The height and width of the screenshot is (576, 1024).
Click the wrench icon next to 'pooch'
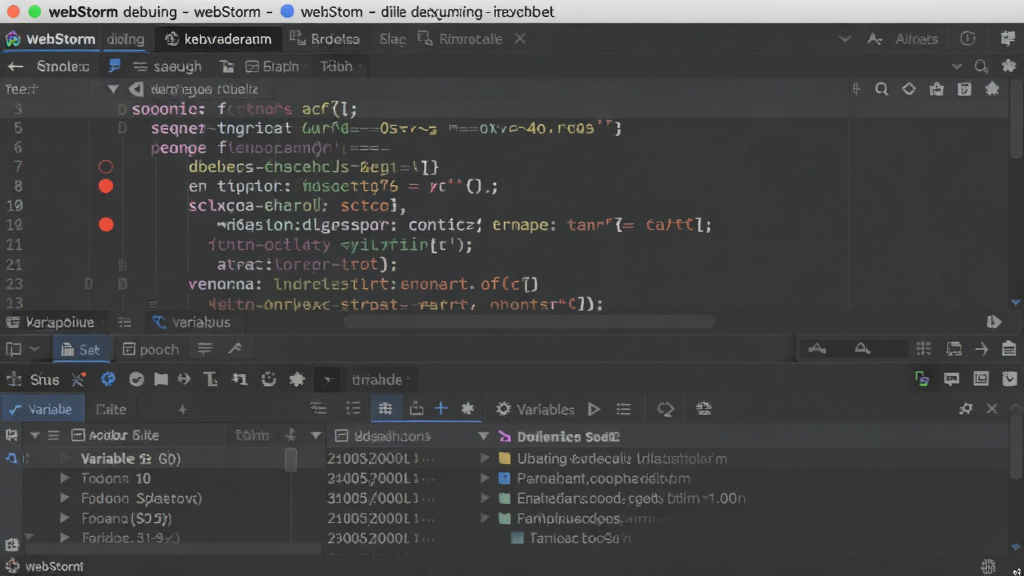tap(235, 349)
